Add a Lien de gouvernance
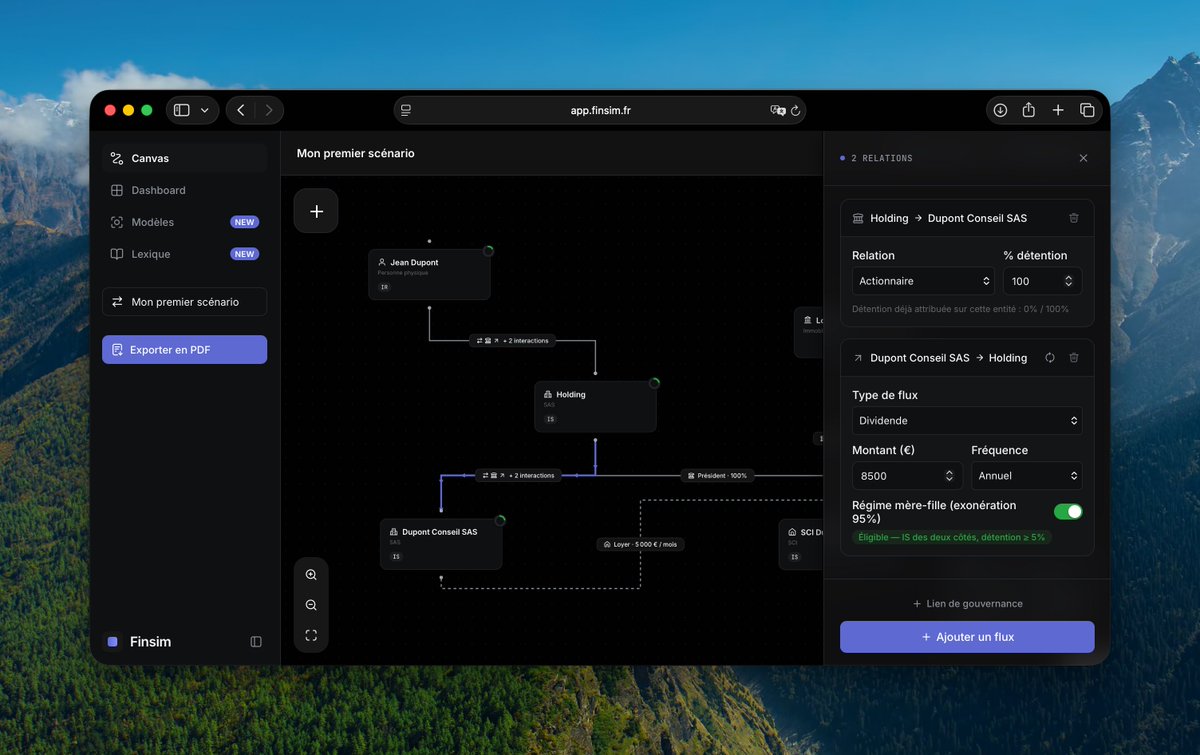1200x755 pixels. [x=967, y=604]
